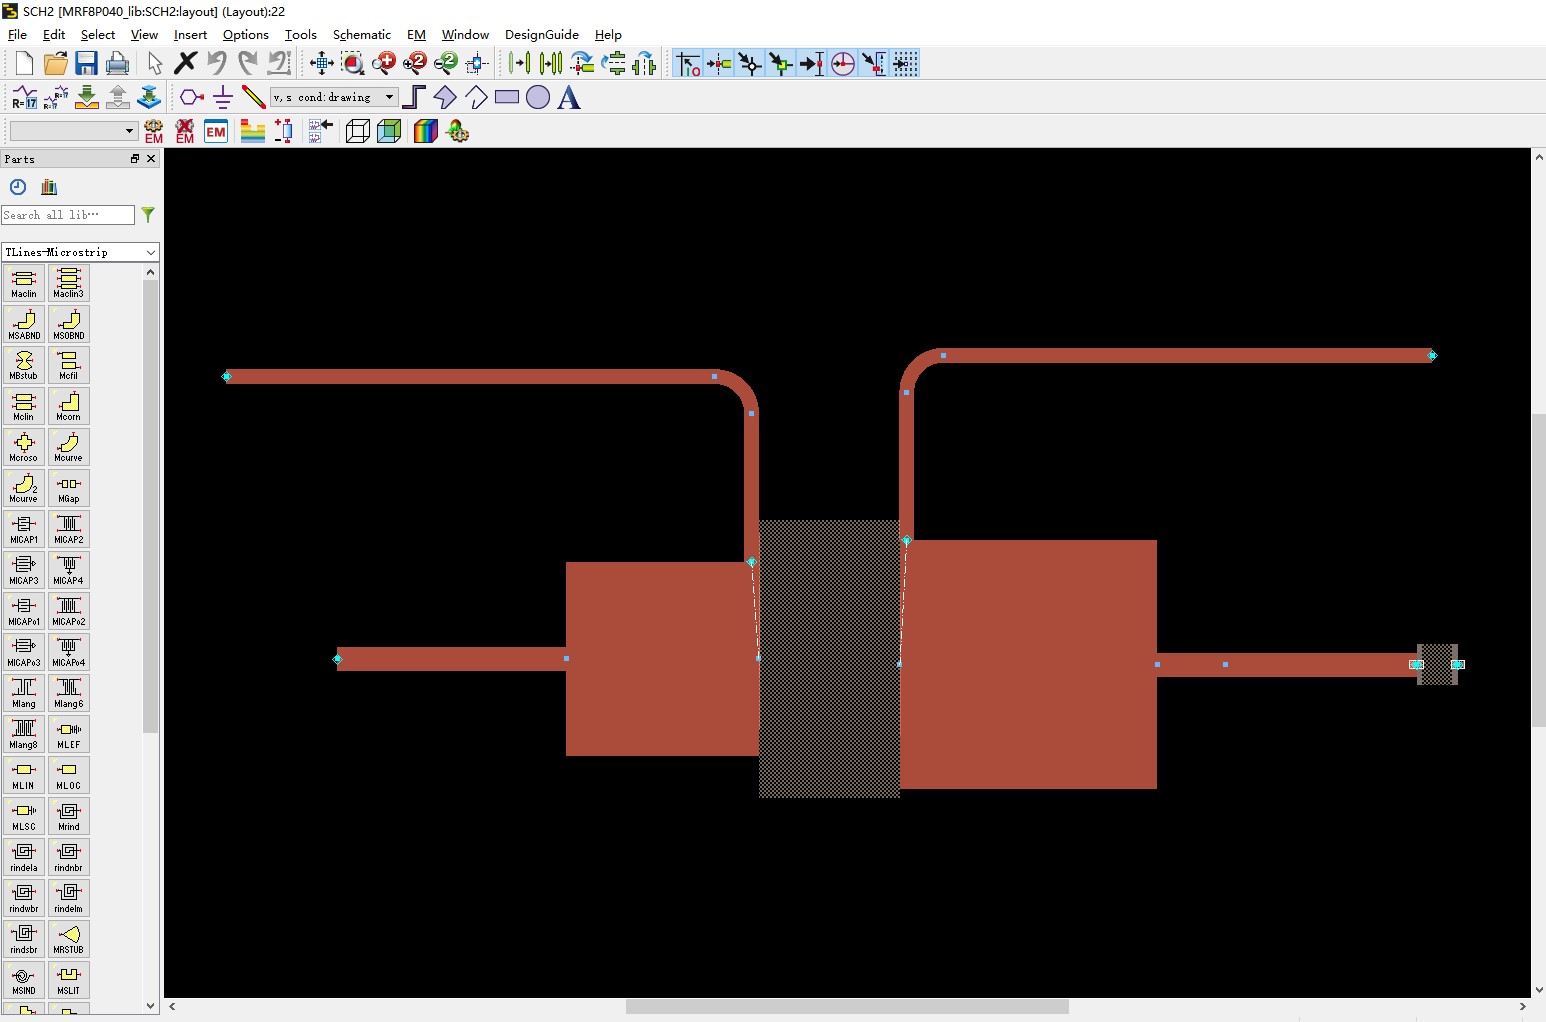
Task: Insert a pin with hexagon icon
Action: pos(192,97)
